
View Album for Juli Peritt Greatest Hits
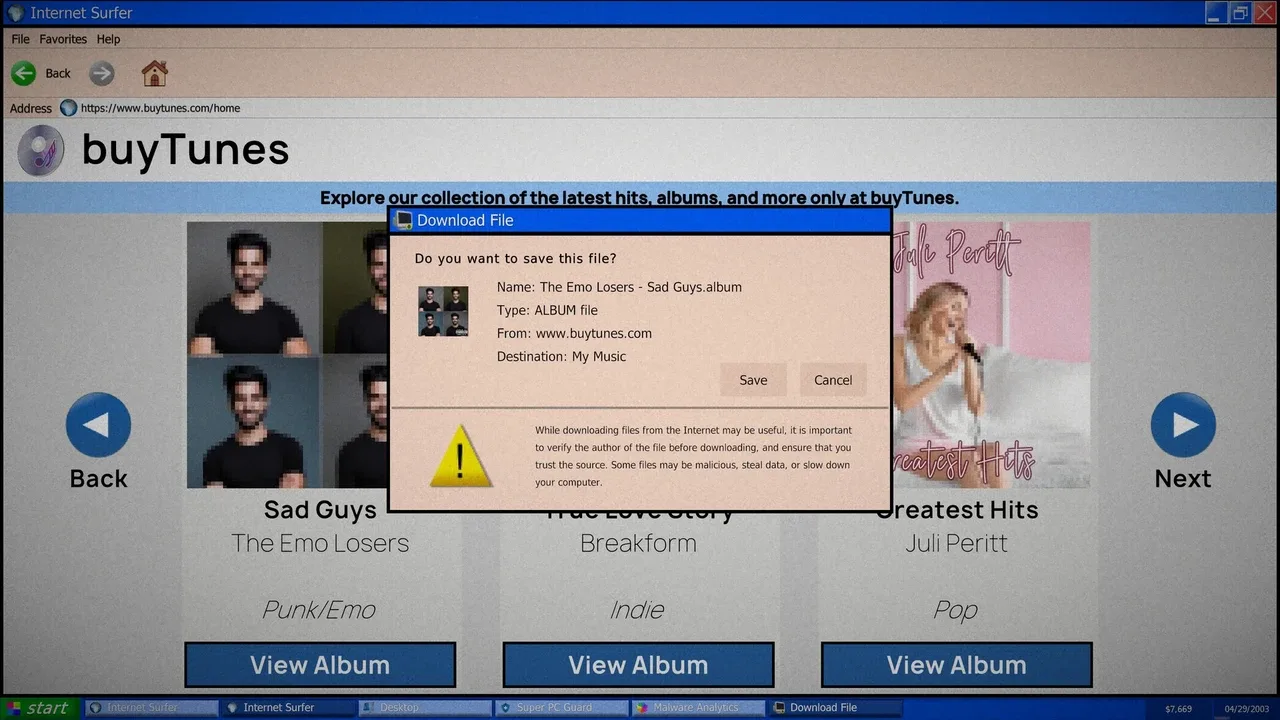pos(956,665)
